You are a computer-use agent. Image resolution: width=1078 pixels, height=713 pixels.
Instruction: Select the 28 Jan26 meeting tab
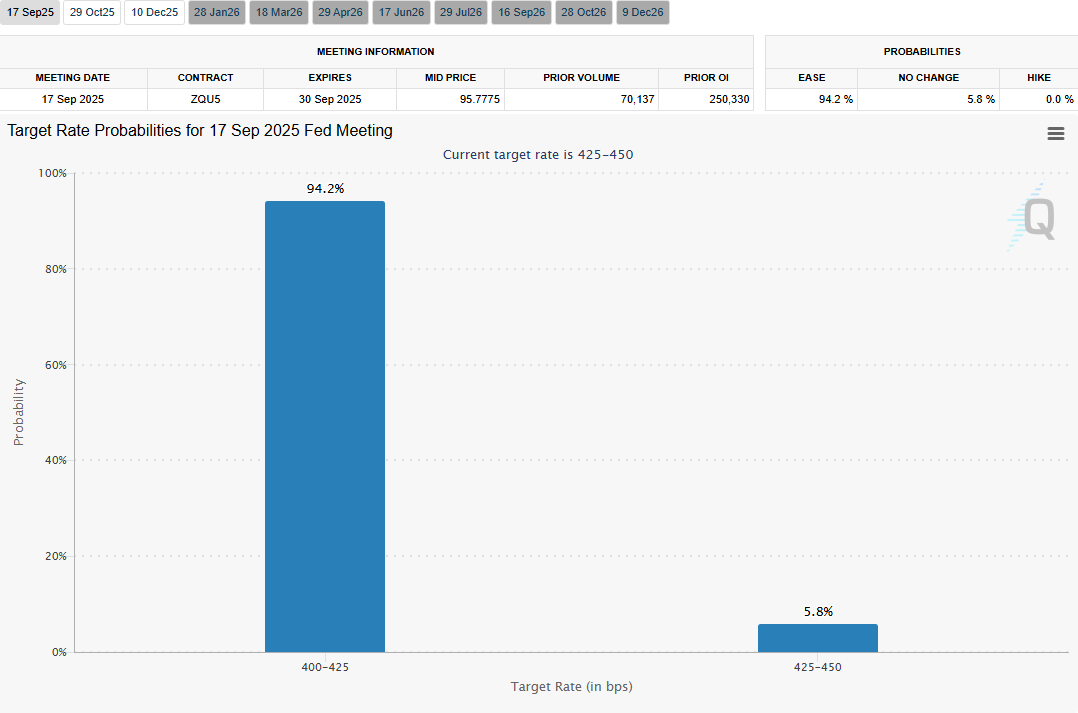click(x=217, y=13)
